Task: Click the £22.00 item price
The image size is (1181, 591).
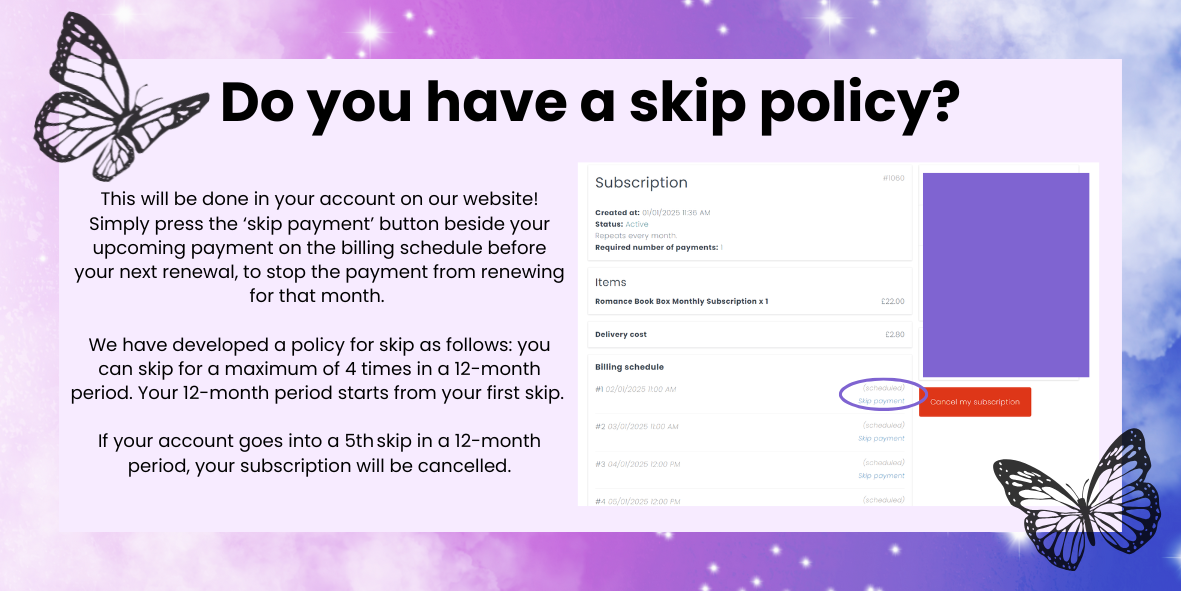Action: pyautogui.click(x=894, y=301)
